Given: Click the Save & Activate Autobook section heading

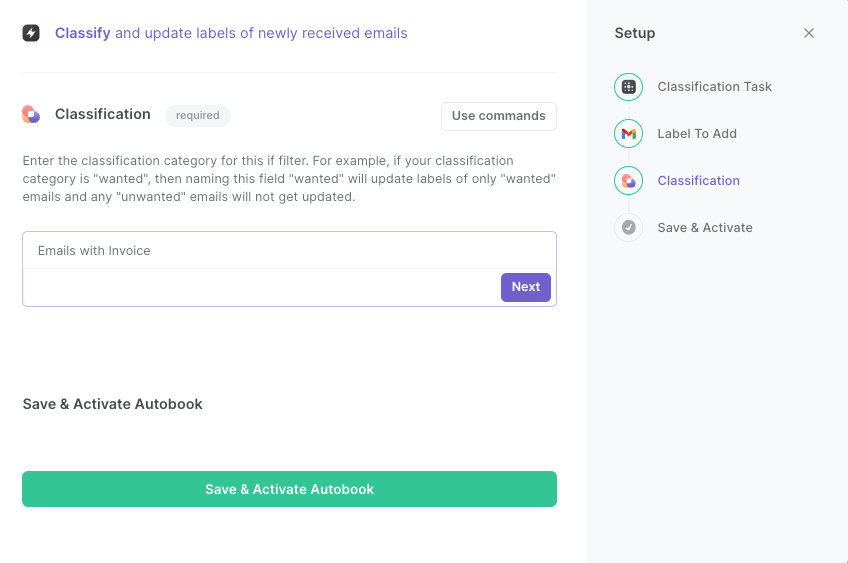Looking at the screenshot, I should point(112,404).
